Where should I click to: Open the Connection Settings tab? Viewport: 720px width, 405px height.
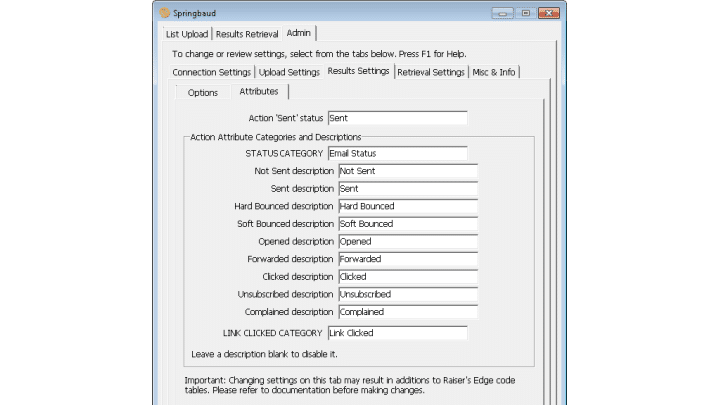pos(212,72)
